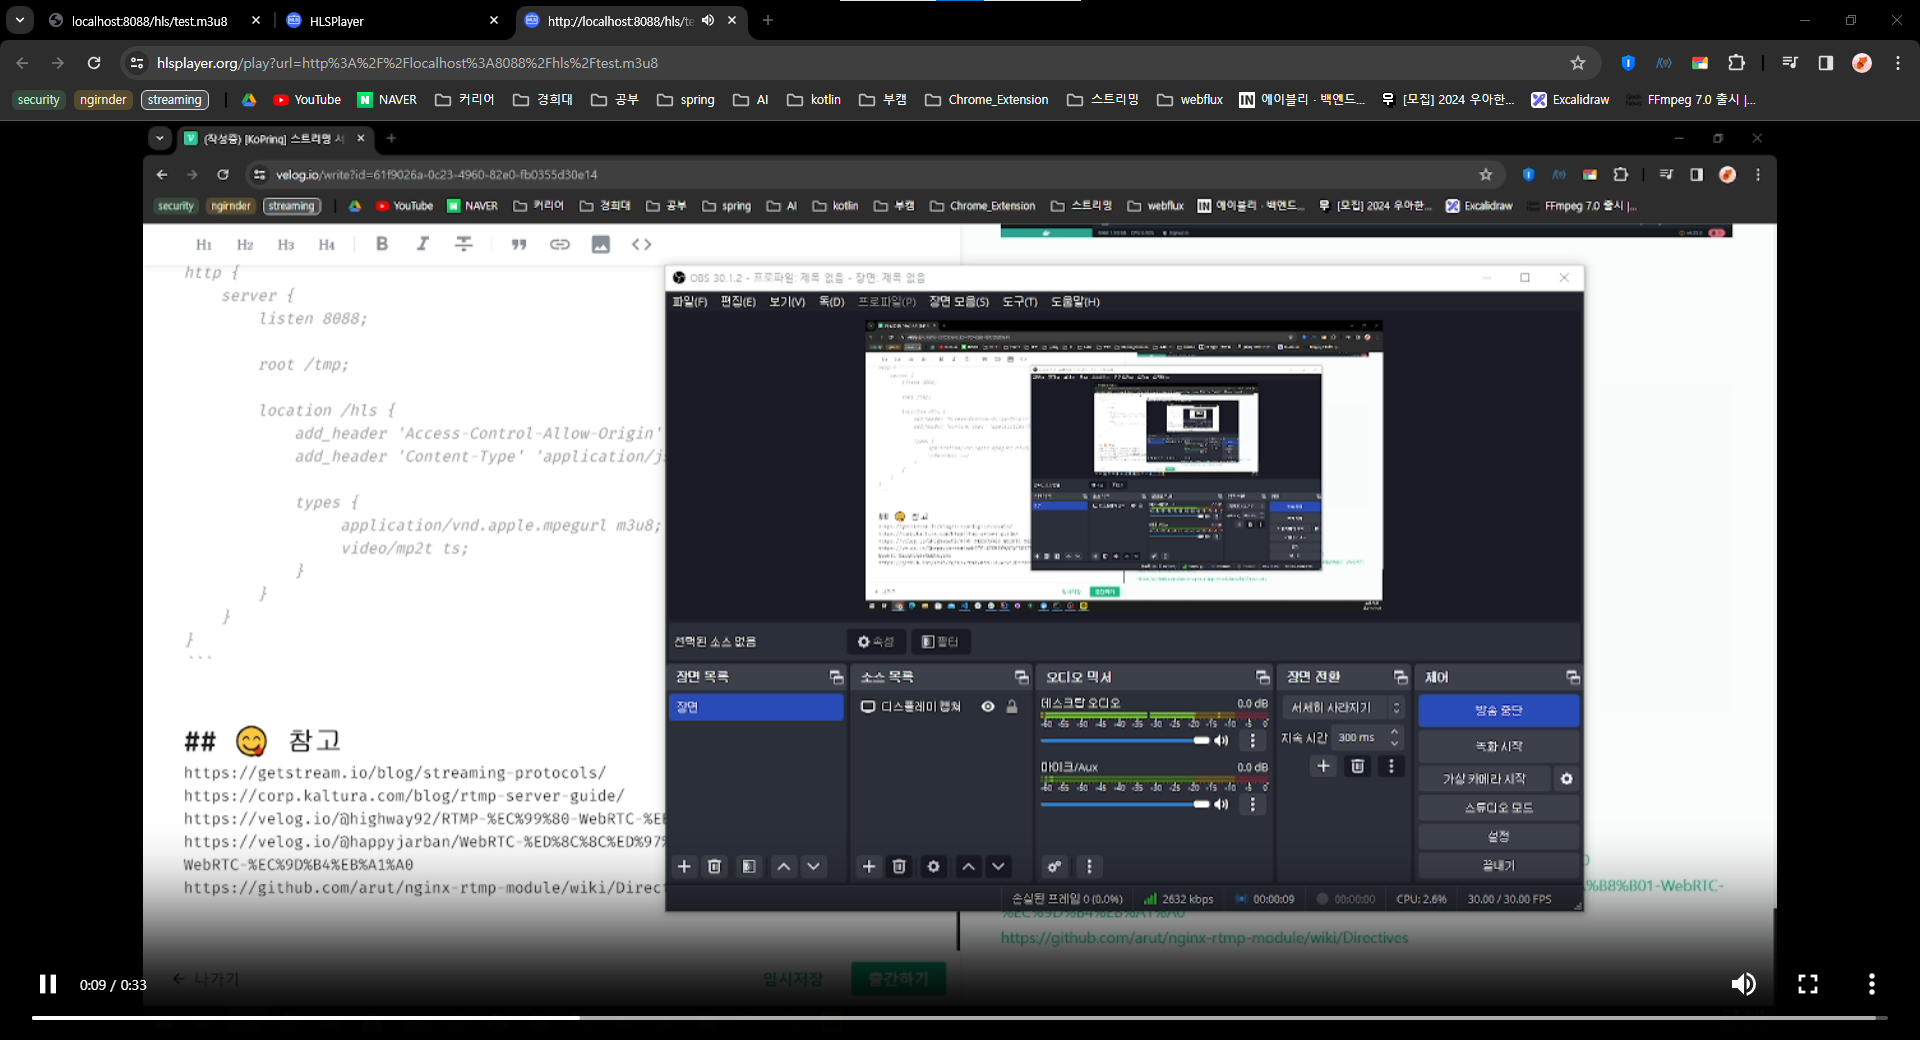Click 가상 카메라 시작 in OBS controls
This screenshot has height=1040, width=1920.
tap(1484, 779)
